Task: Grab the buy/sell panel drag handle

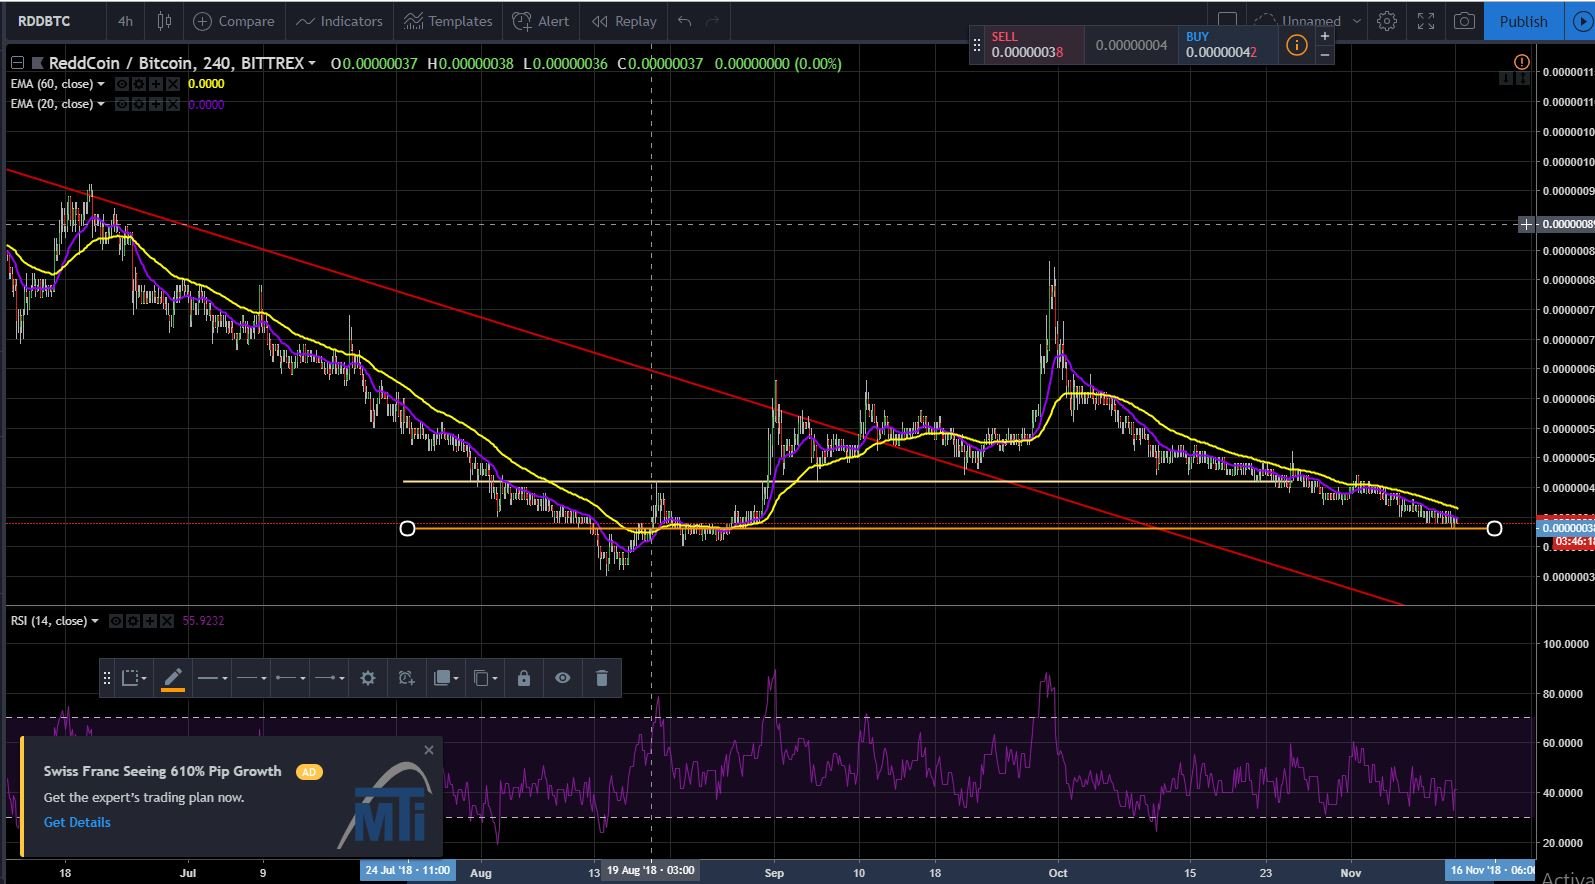Action: pyautogui.click(x=977, y=45)
